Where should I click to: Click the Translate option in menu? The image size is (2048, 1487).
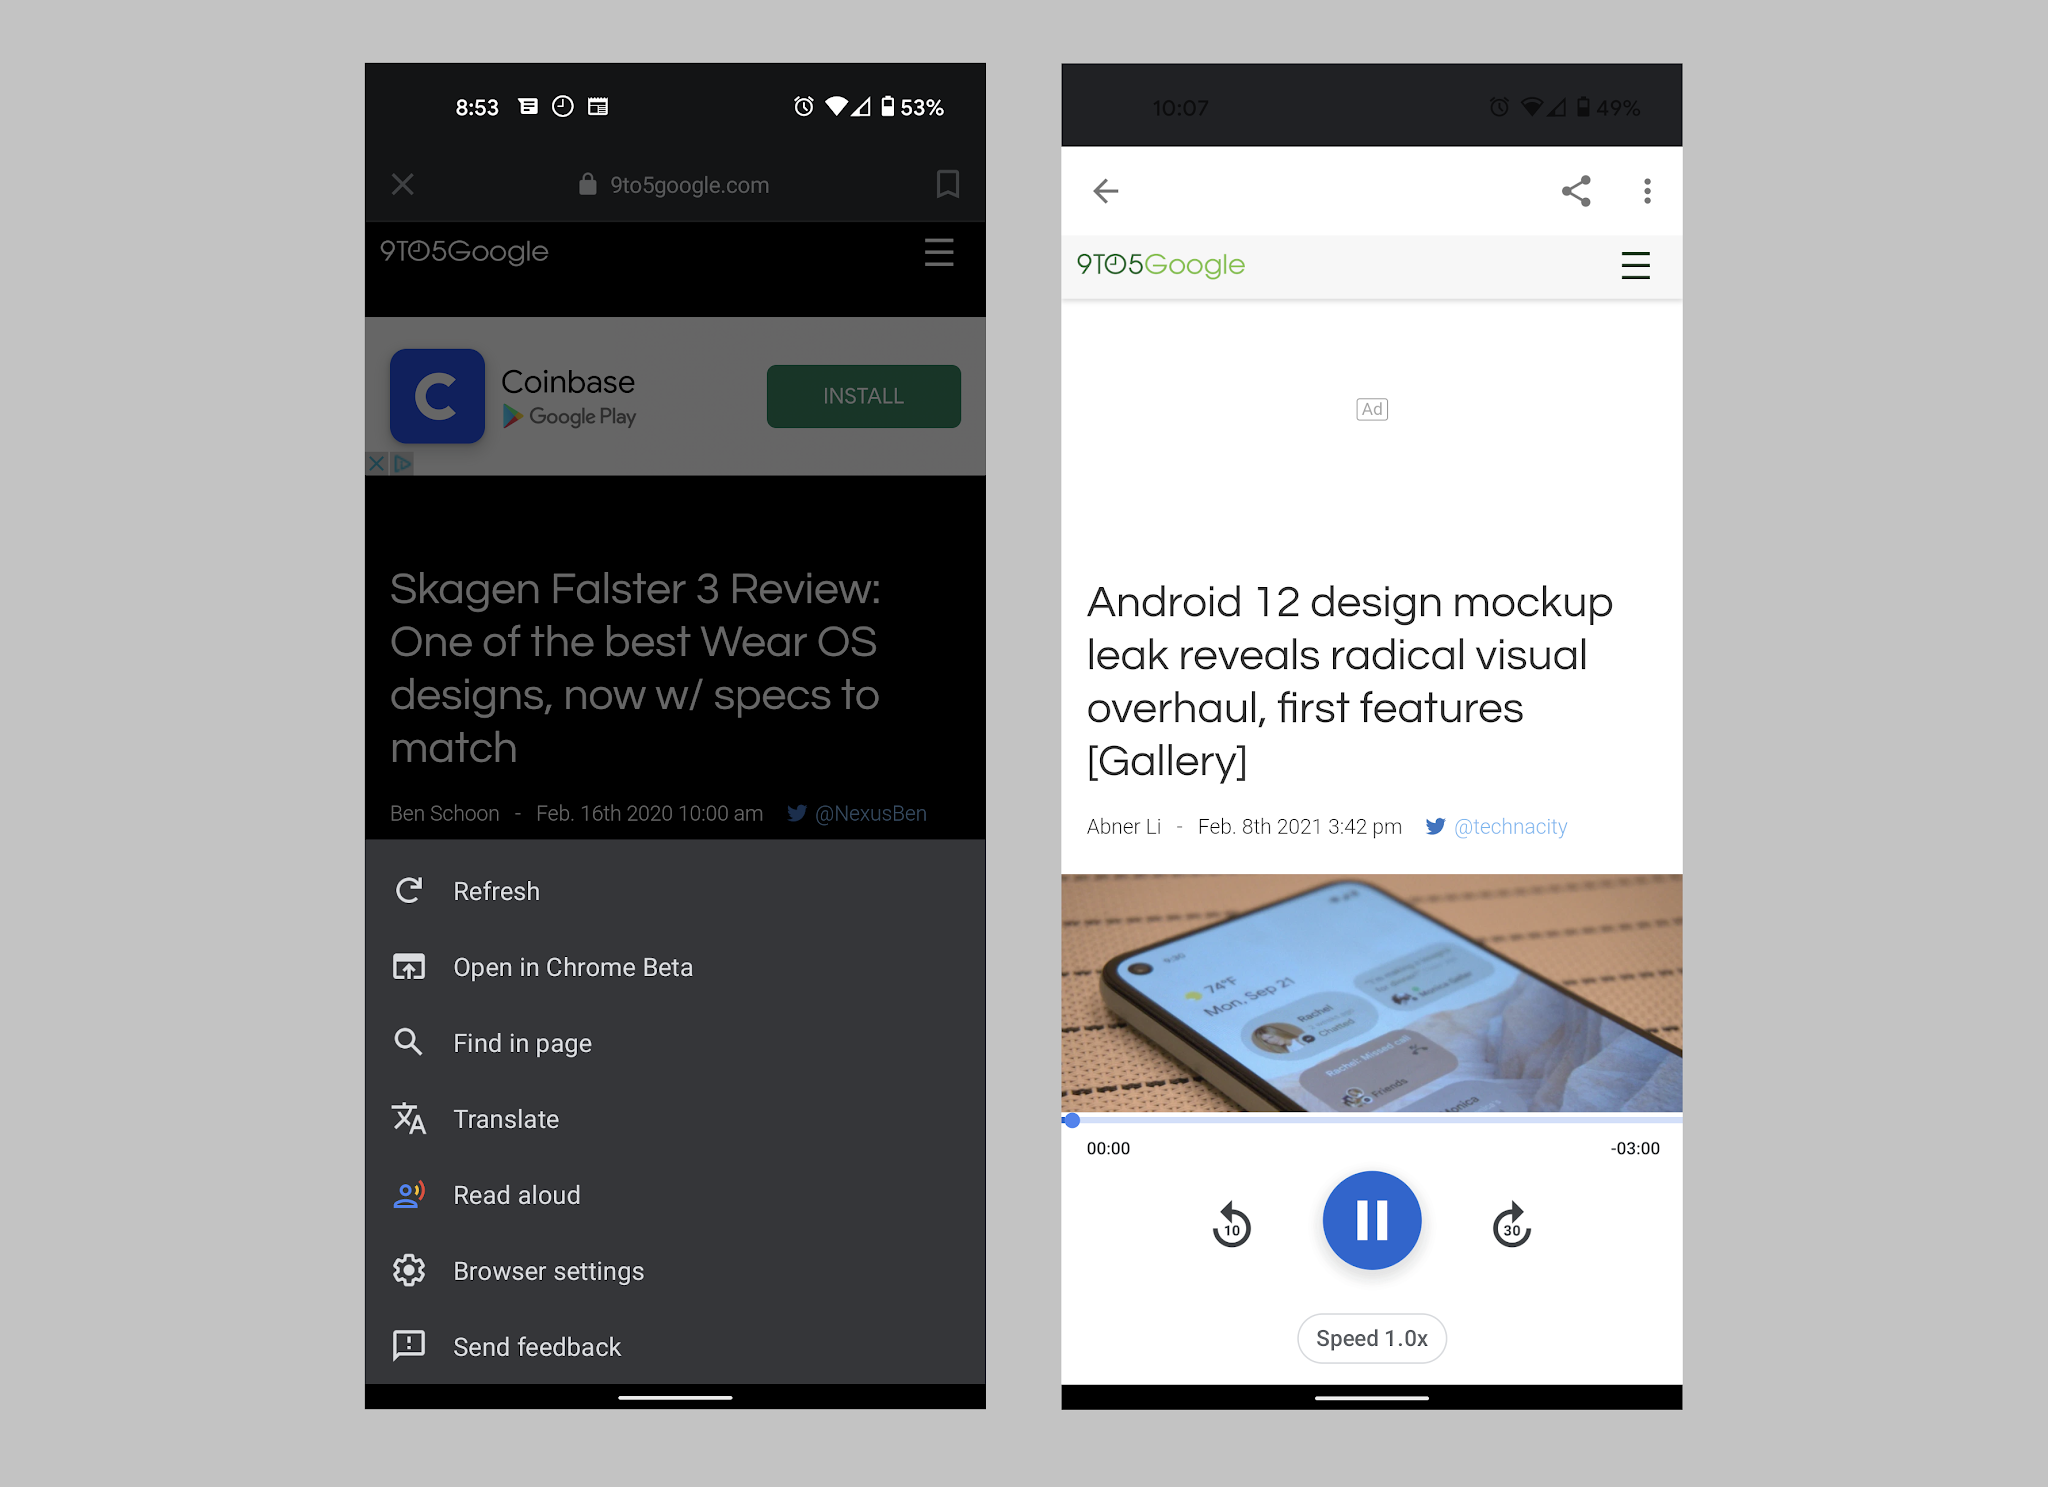tap(506, 1118)
